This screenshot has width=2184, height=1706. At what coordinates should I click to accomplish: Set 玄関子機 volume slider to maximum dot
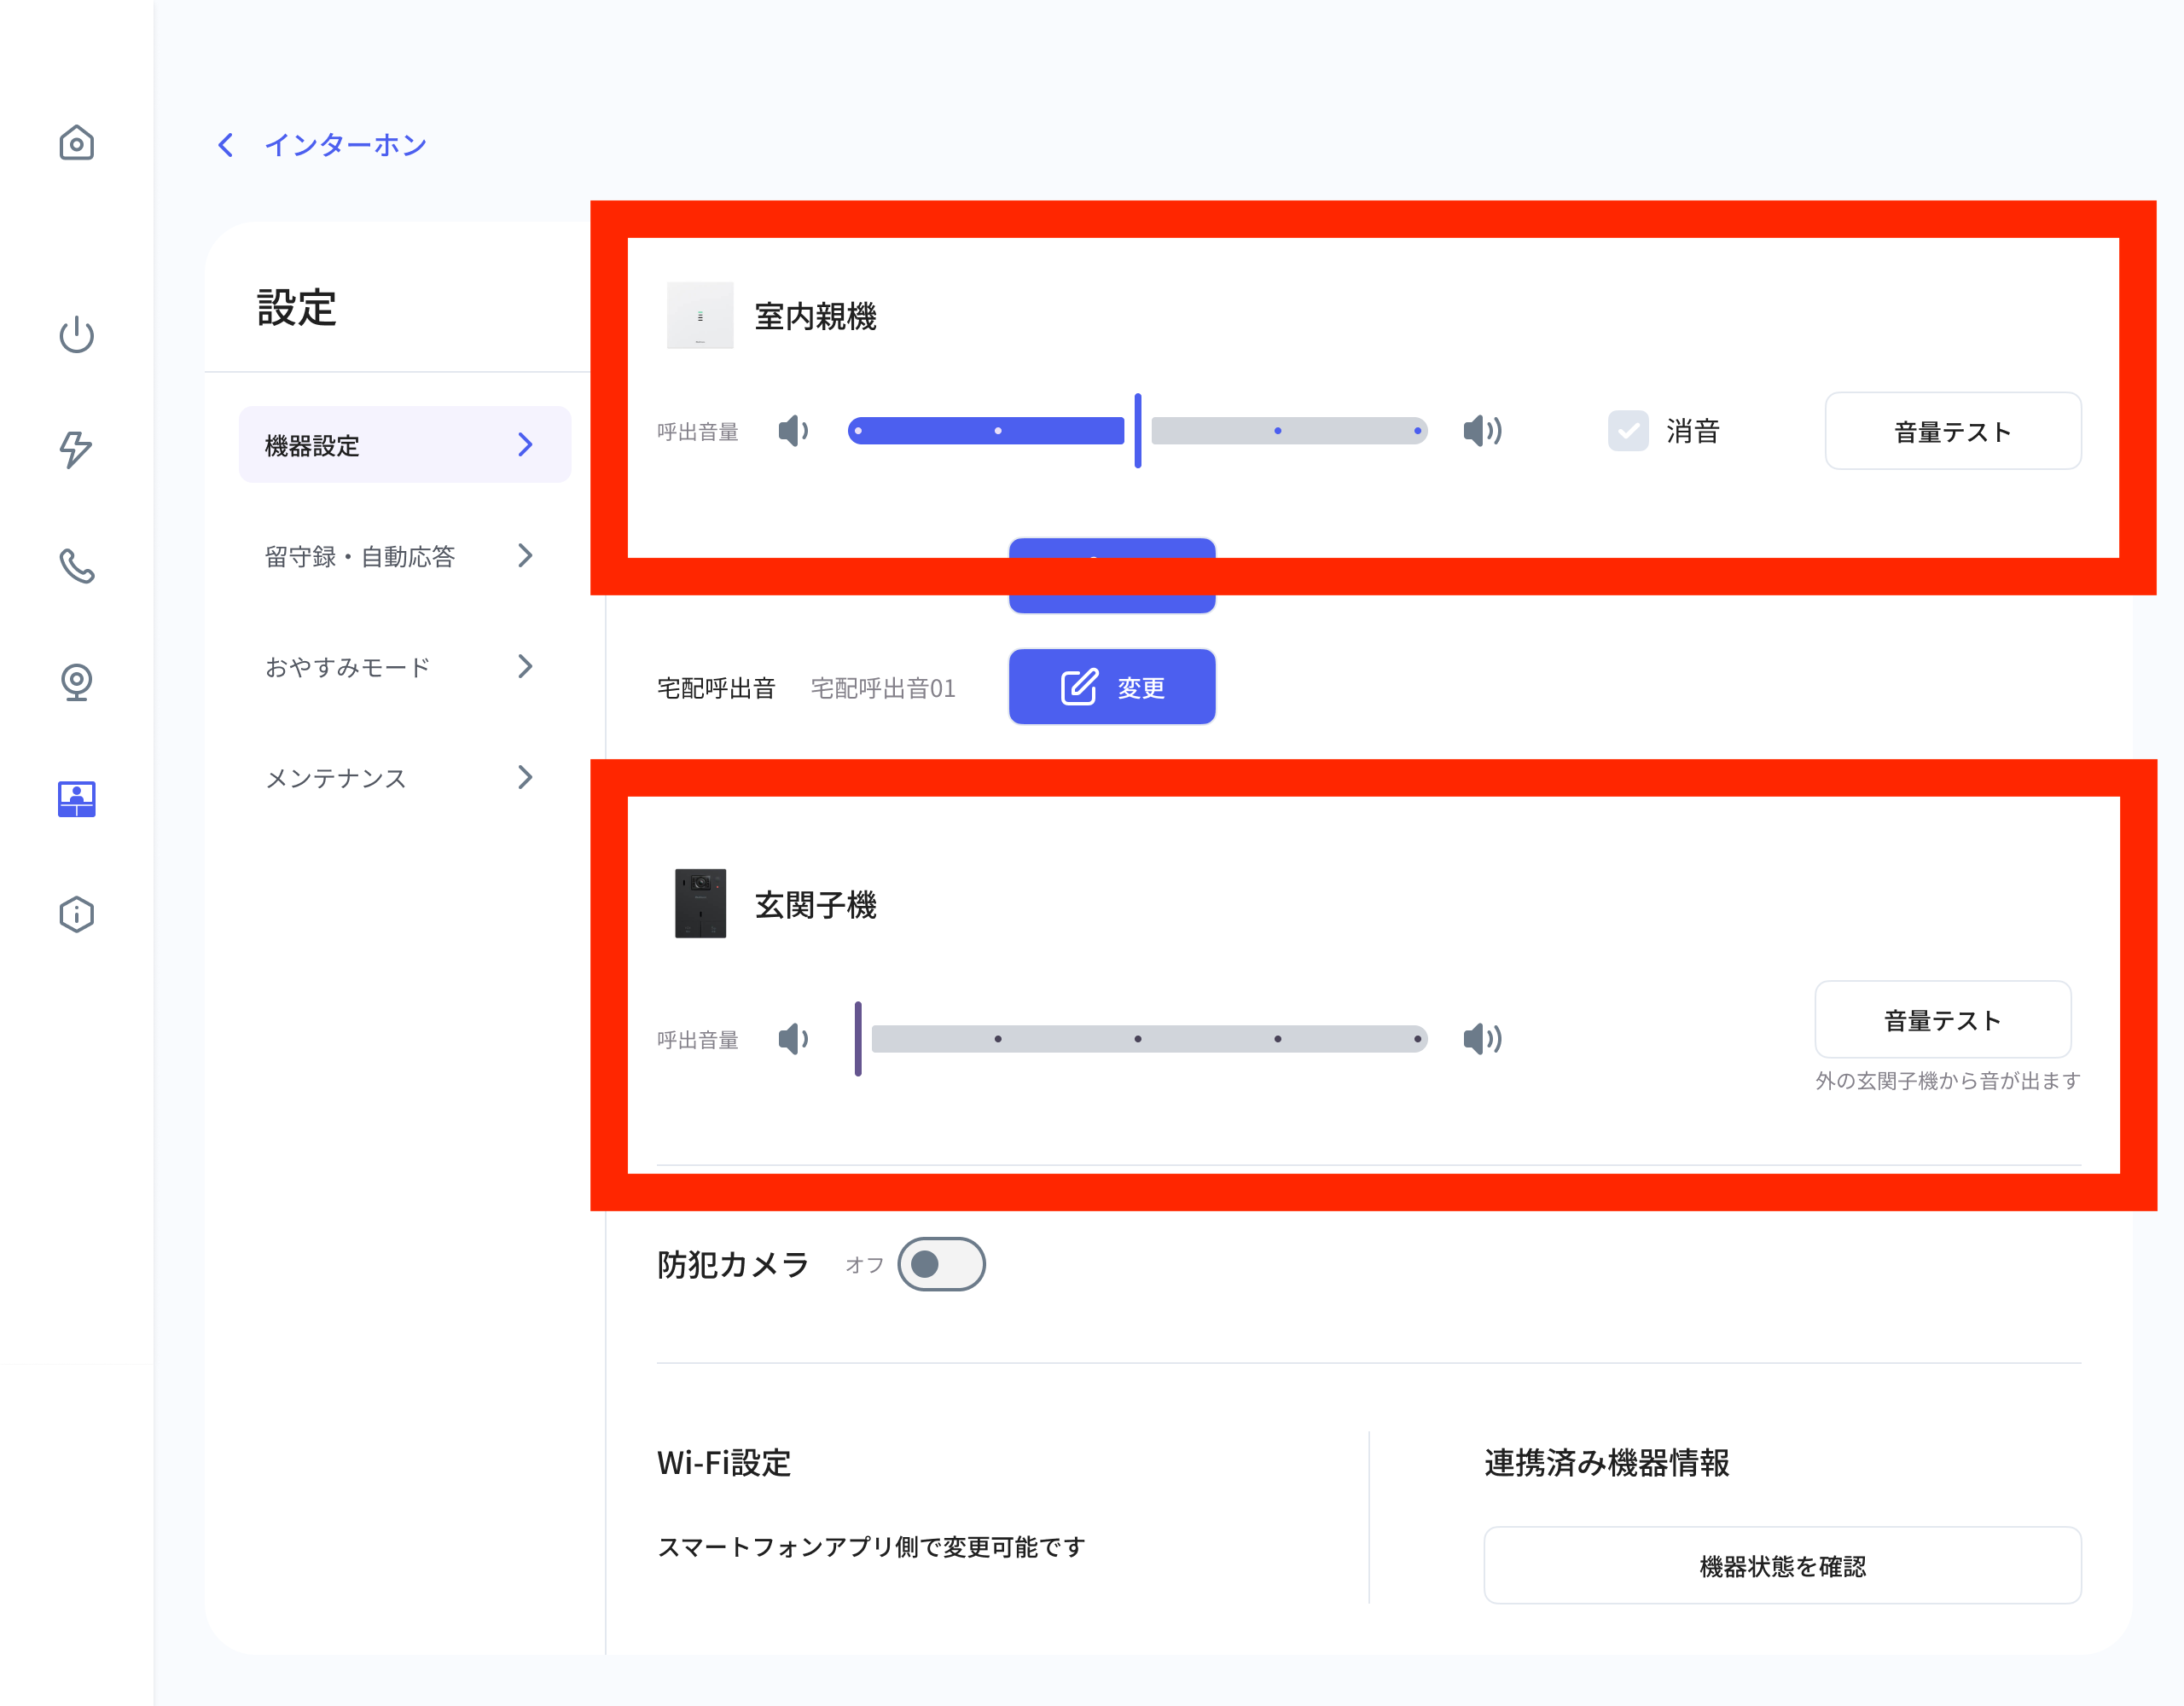(x=1417, y=1039)
